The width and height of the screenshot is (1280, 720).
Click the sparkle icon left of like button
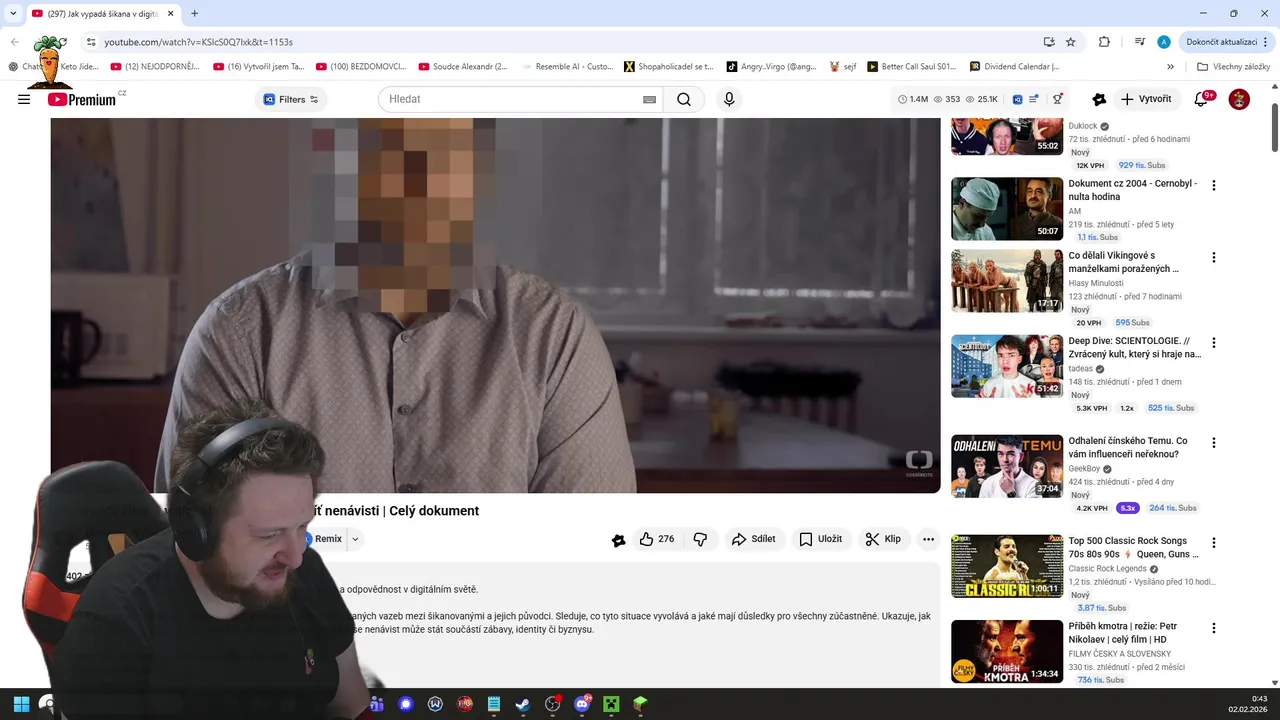tap(618, 540)
